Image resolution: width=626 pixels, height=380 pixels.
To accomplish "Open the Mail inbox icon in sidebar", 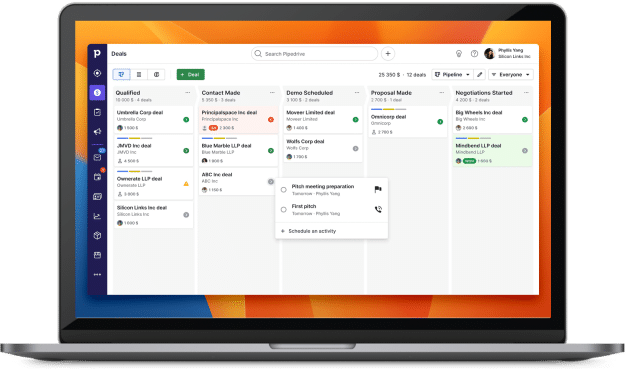I will [x=97, y=157].
